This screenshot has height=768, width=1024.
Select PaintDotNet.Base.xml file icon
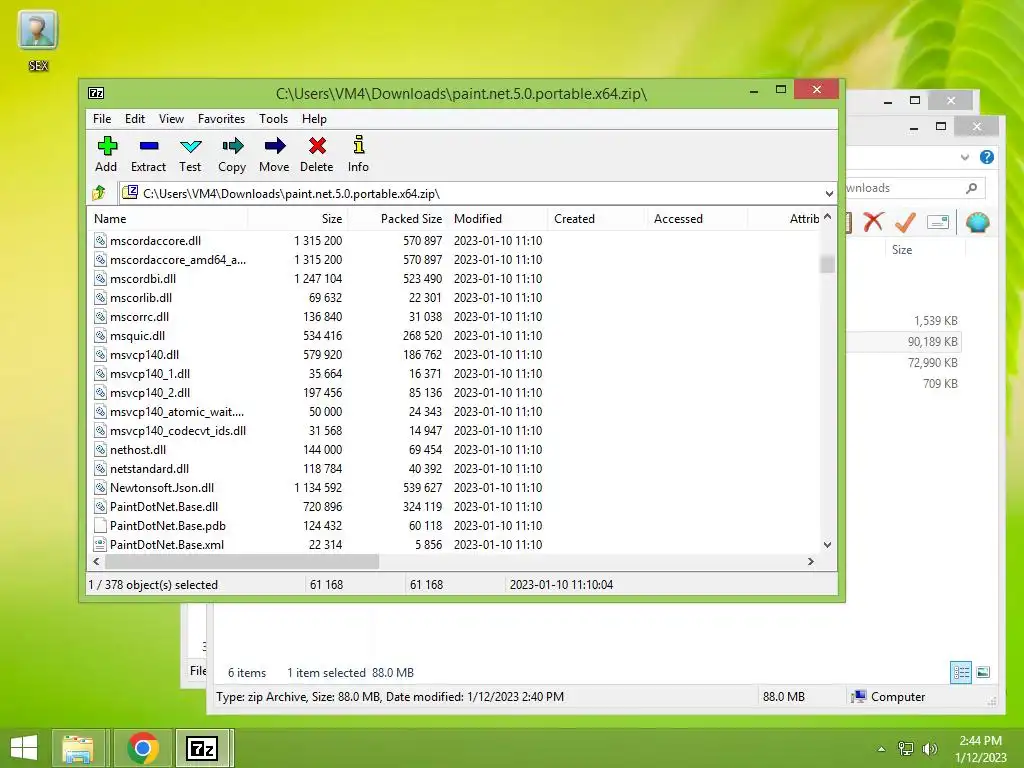coord(100,544)
